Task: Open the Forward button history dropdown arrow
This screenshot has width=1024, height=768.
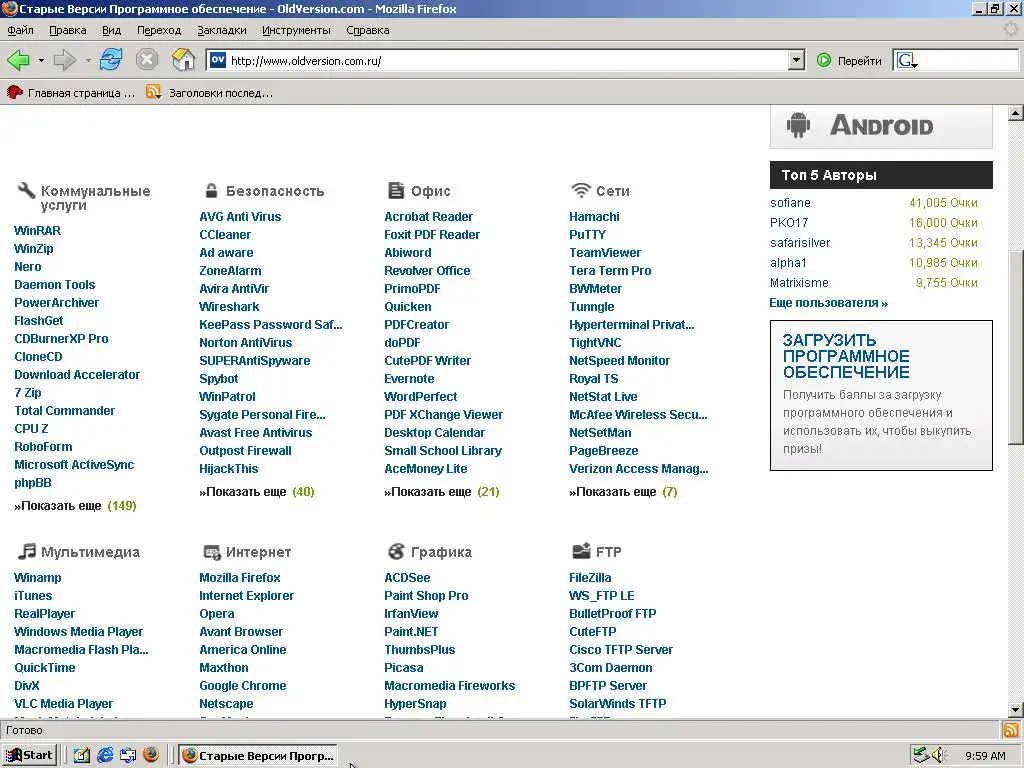Action: click(x=88, y=61)
